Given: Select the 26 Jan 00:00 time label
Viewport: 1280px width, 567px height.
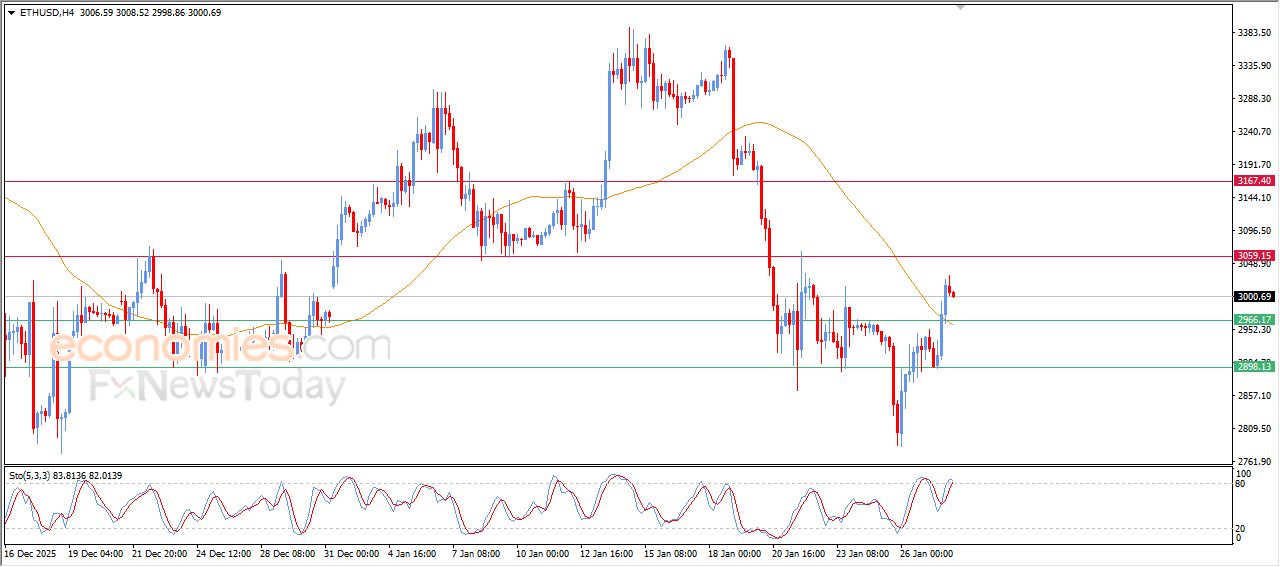Looking at the screenshot, I should (927, 553).
